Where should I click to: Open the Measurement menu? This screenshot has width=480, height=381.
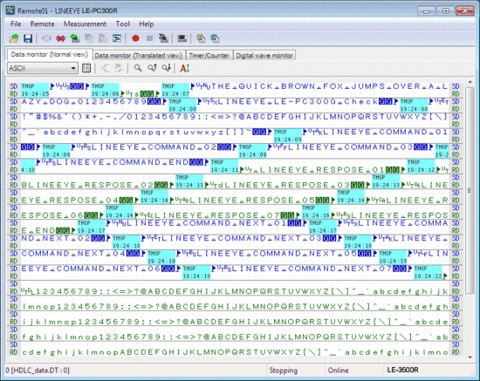[85, 24]
